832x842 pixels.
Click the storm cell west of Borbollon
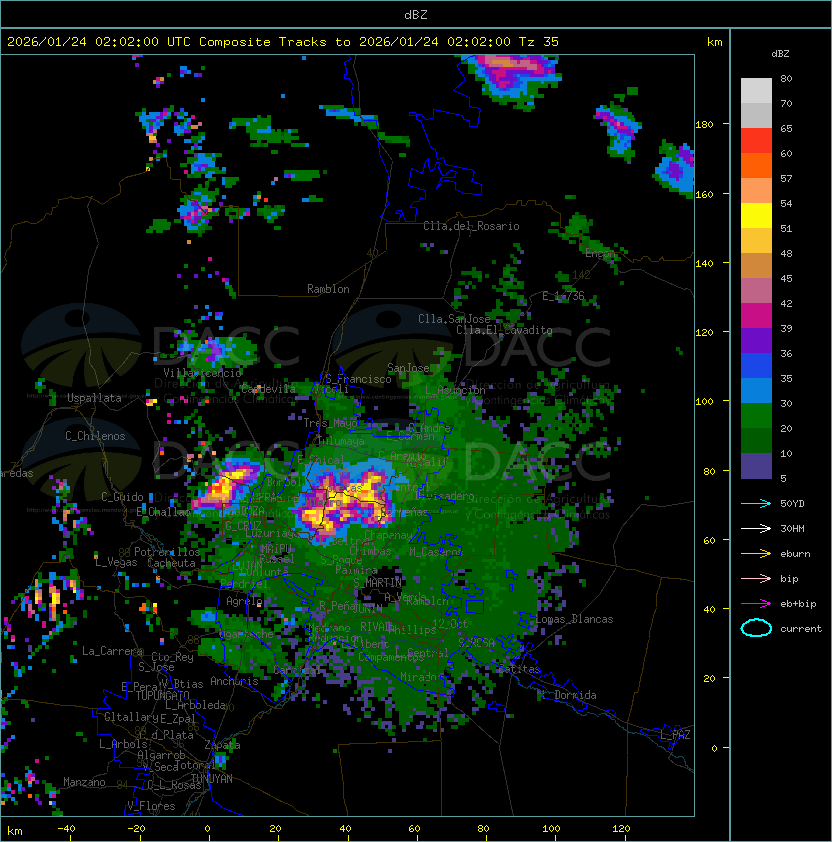[x=227, y=485]
